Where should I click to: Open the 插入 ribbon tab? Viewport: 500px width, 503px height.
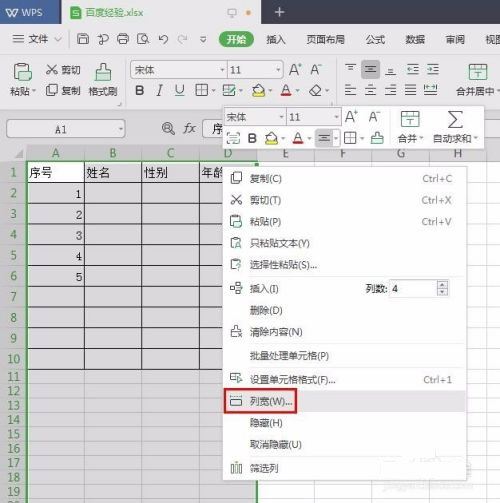point(276,39)
